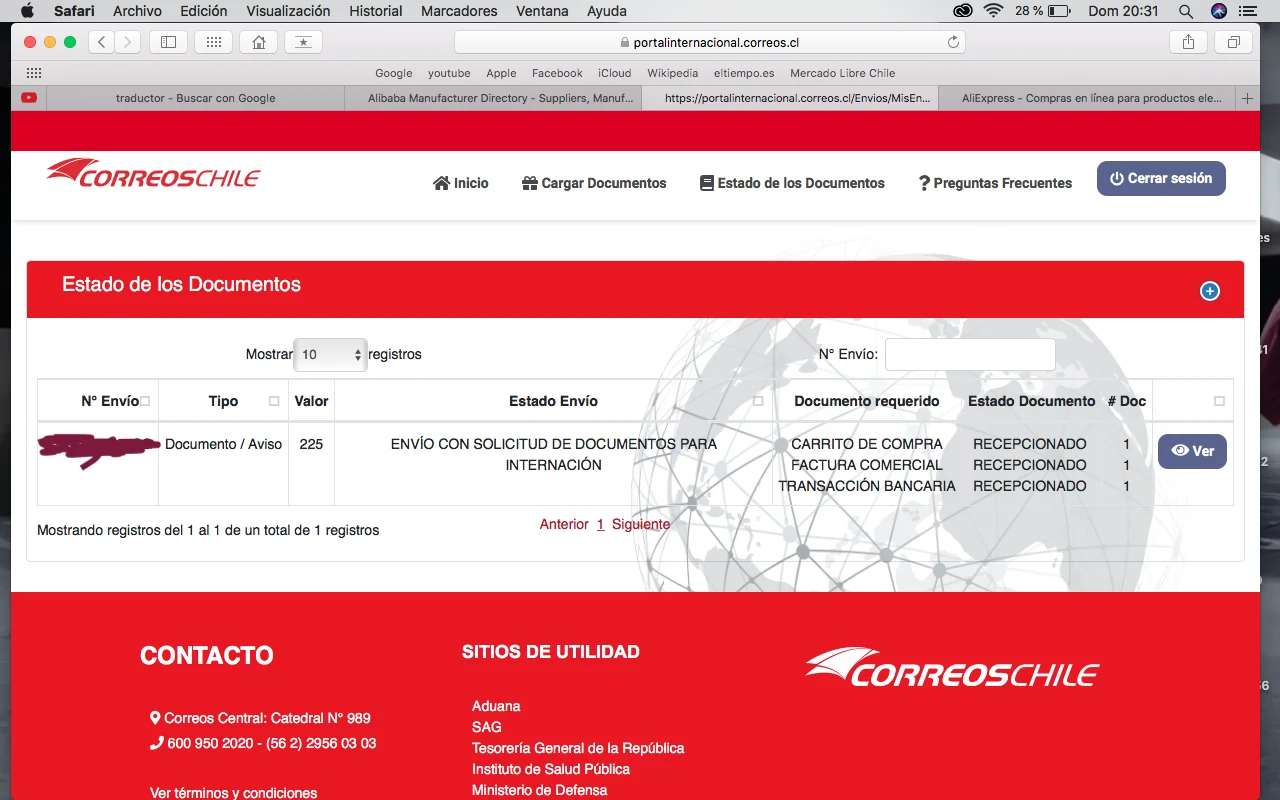1280x800 pixels.
Task: Go back to the previous page
Action: [x=102, y=42]
